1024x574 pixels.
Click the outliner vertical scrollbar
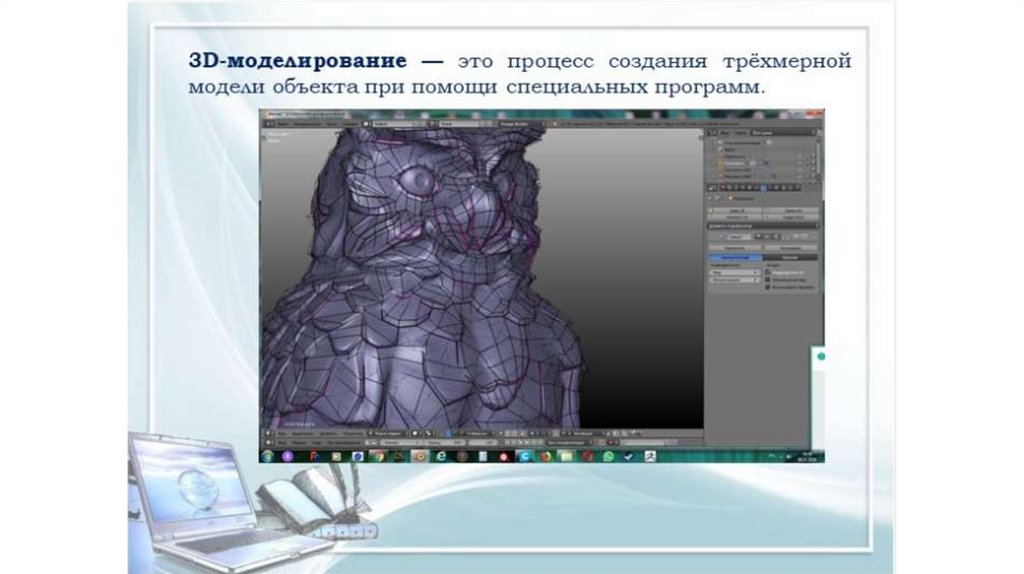click(x=818, y=157)
